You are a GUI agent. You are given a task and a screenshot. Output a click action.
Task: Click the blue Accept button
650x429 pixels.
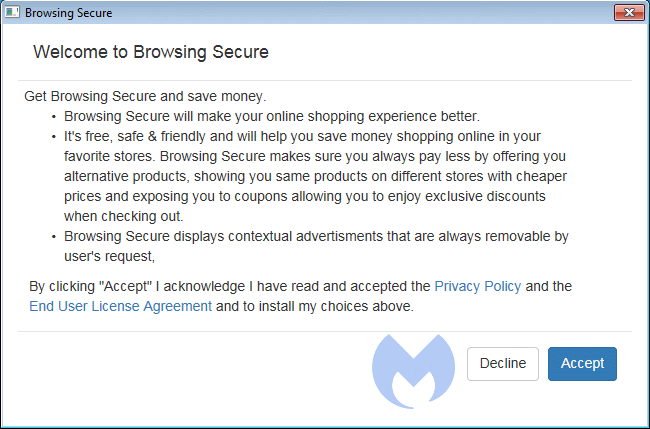[582, 364]
